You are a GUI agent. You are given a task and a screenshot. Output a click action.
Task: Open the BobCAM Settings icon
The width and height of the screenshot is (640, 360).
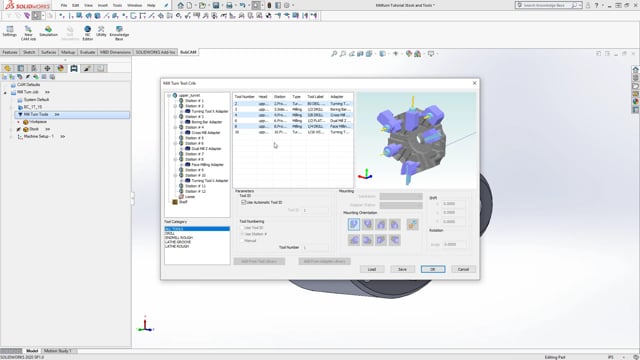pos(9,31)
